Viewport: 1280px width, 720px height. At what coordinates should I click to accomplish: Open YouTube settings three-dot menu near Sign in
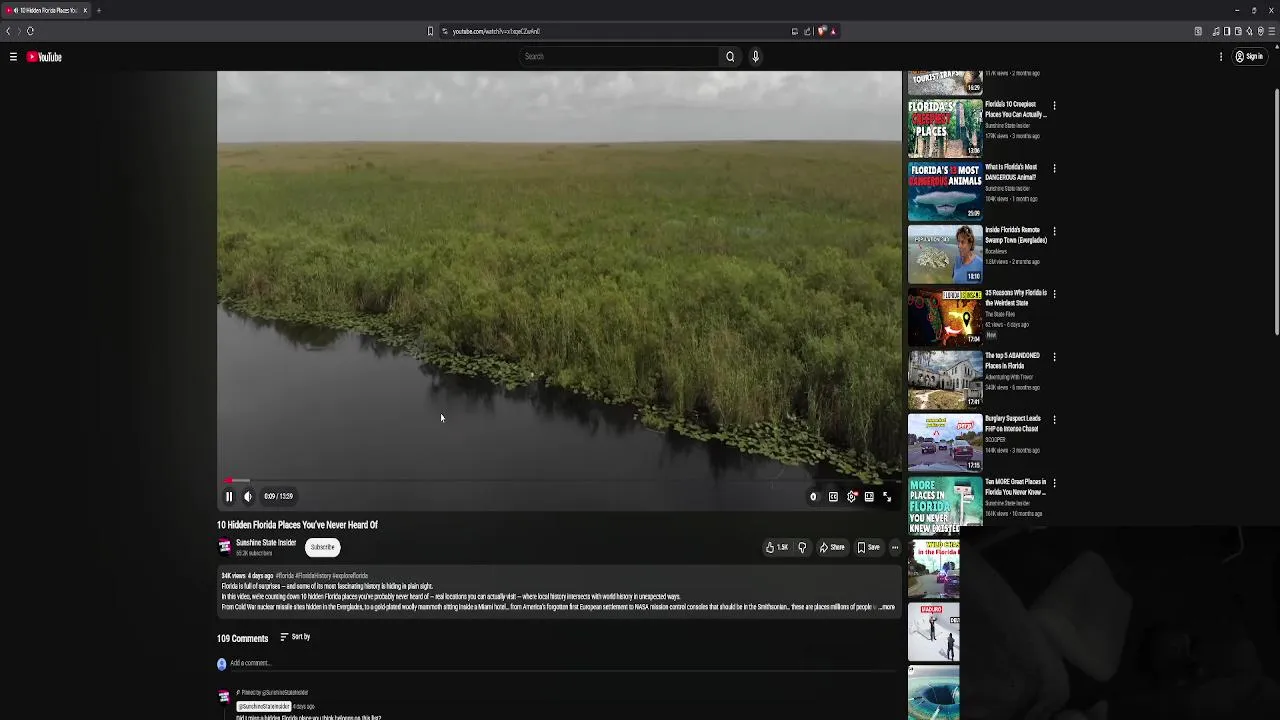pyautogui.click(x=1221, y=57)
